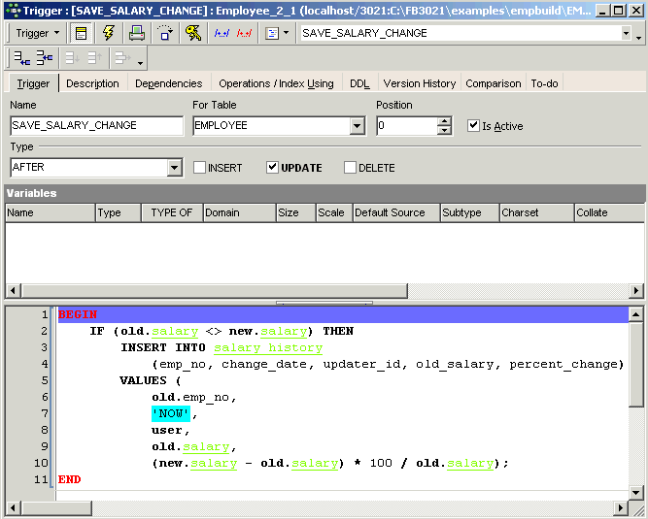Click the variables grid horizontal scrollbar thumb
Viewport: 648px width, 519px height.
214,290
